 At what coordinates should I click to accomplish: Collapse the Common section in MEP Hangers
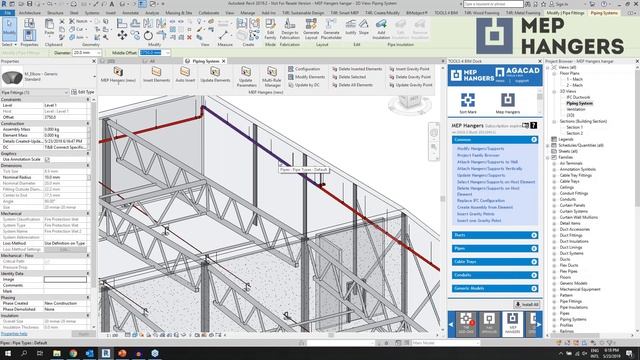tap(534, 140)
